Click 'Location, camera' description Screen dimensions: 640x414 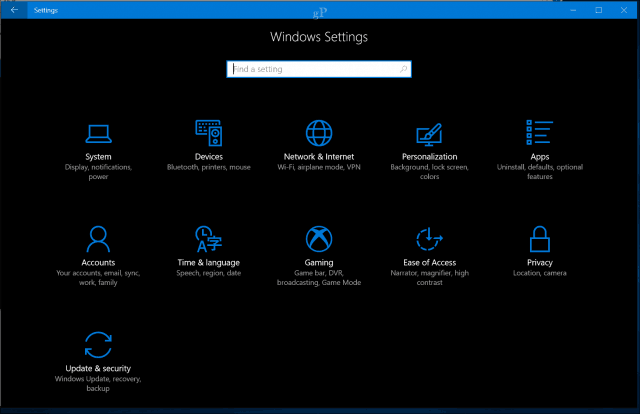click(x=540, y=273)
